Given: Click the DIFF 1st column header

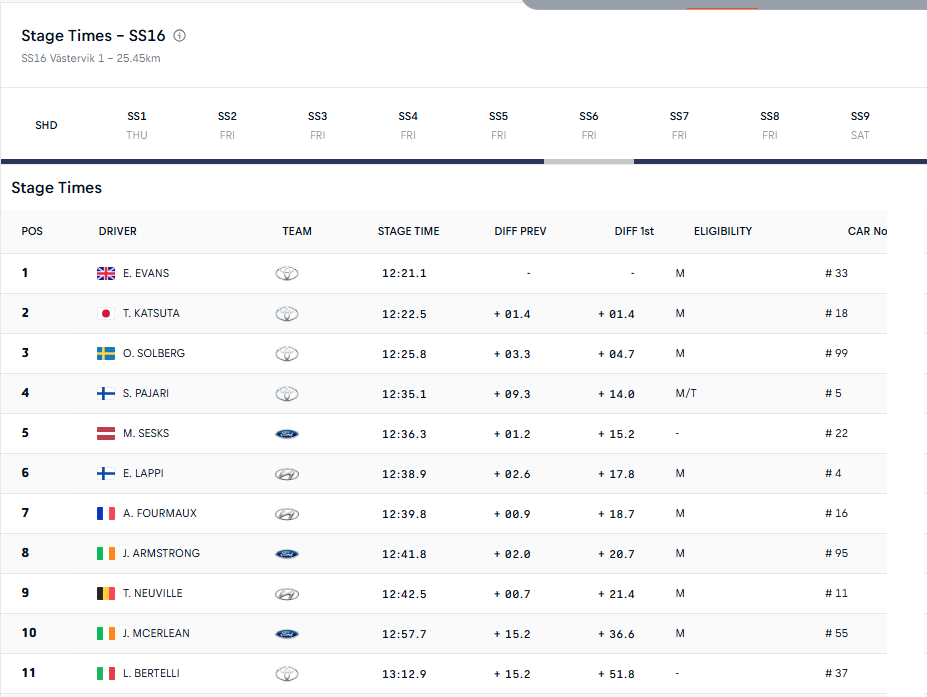Looking at the screenshot, I should click(634, 231).
